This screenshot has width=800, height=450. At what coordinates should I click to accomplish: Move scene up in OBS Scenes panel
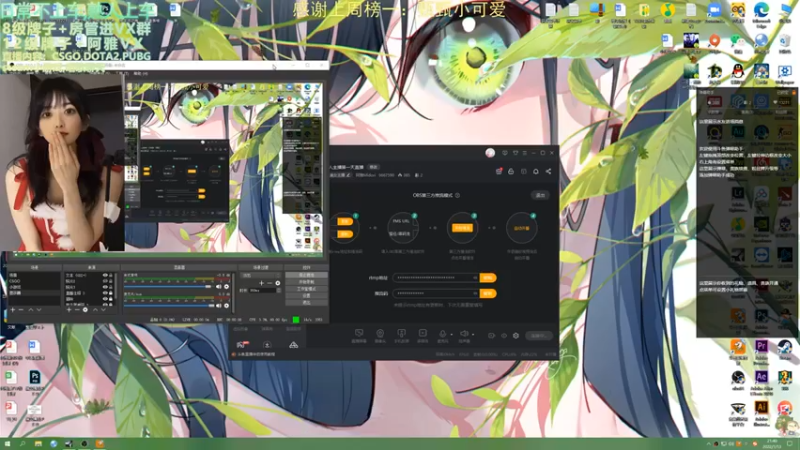(31, 310)
